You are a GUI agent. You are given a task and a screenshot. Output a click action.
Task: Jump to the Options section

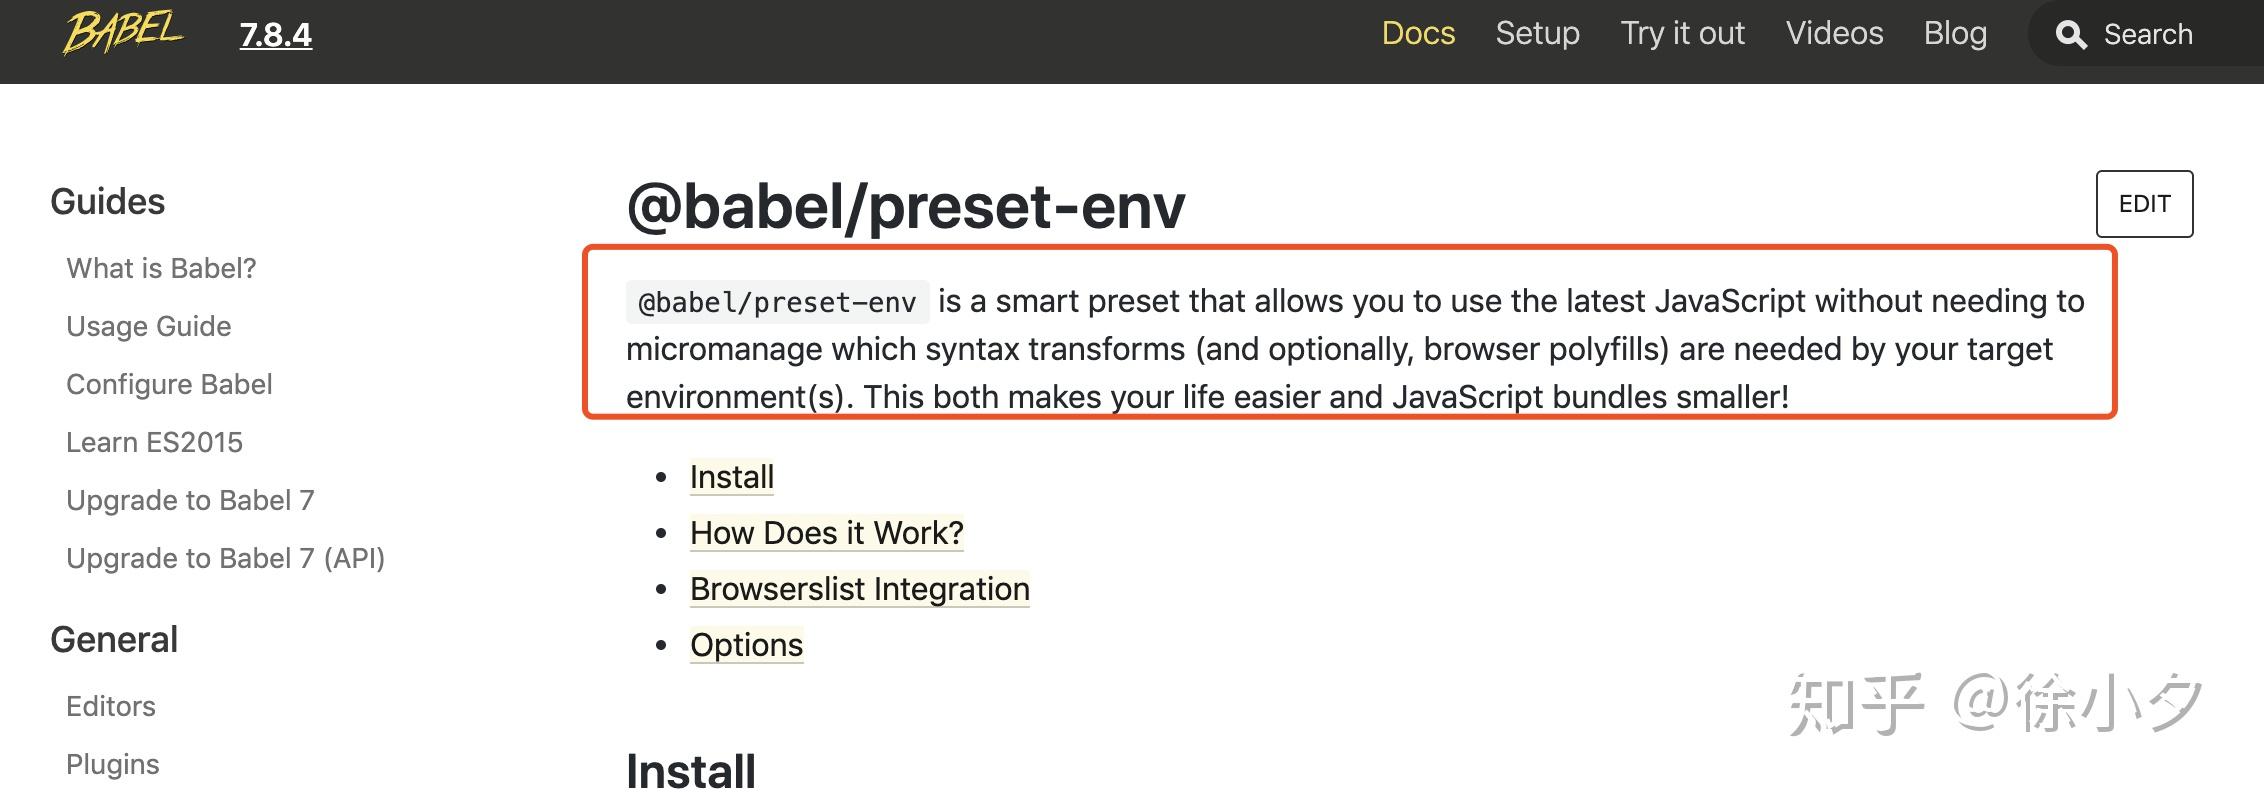click(746, 645)
